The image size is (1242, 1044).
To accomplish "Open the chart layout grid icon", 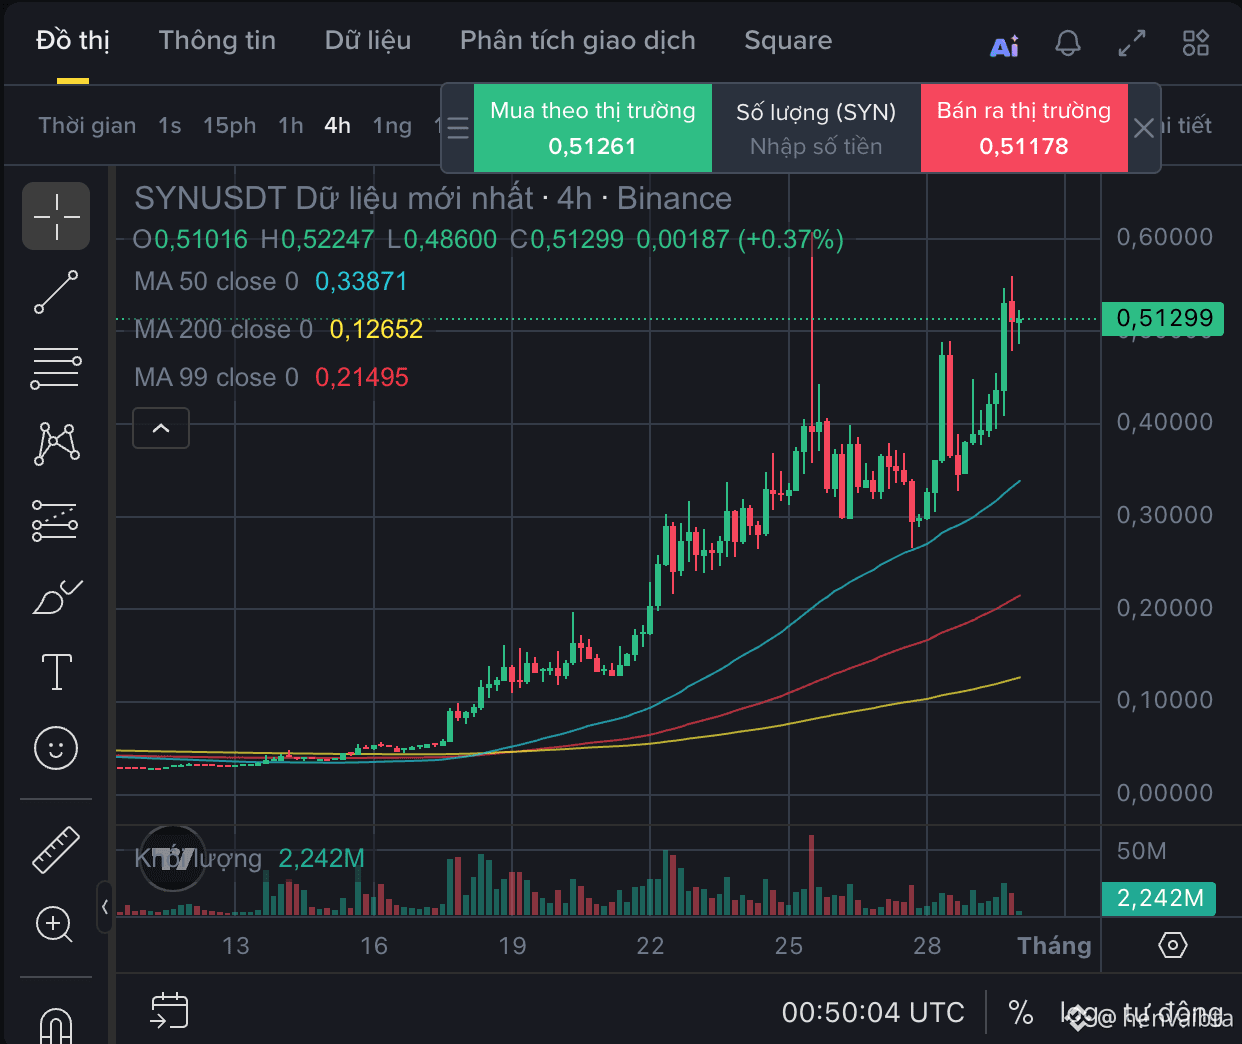I will coord(1196,43).
